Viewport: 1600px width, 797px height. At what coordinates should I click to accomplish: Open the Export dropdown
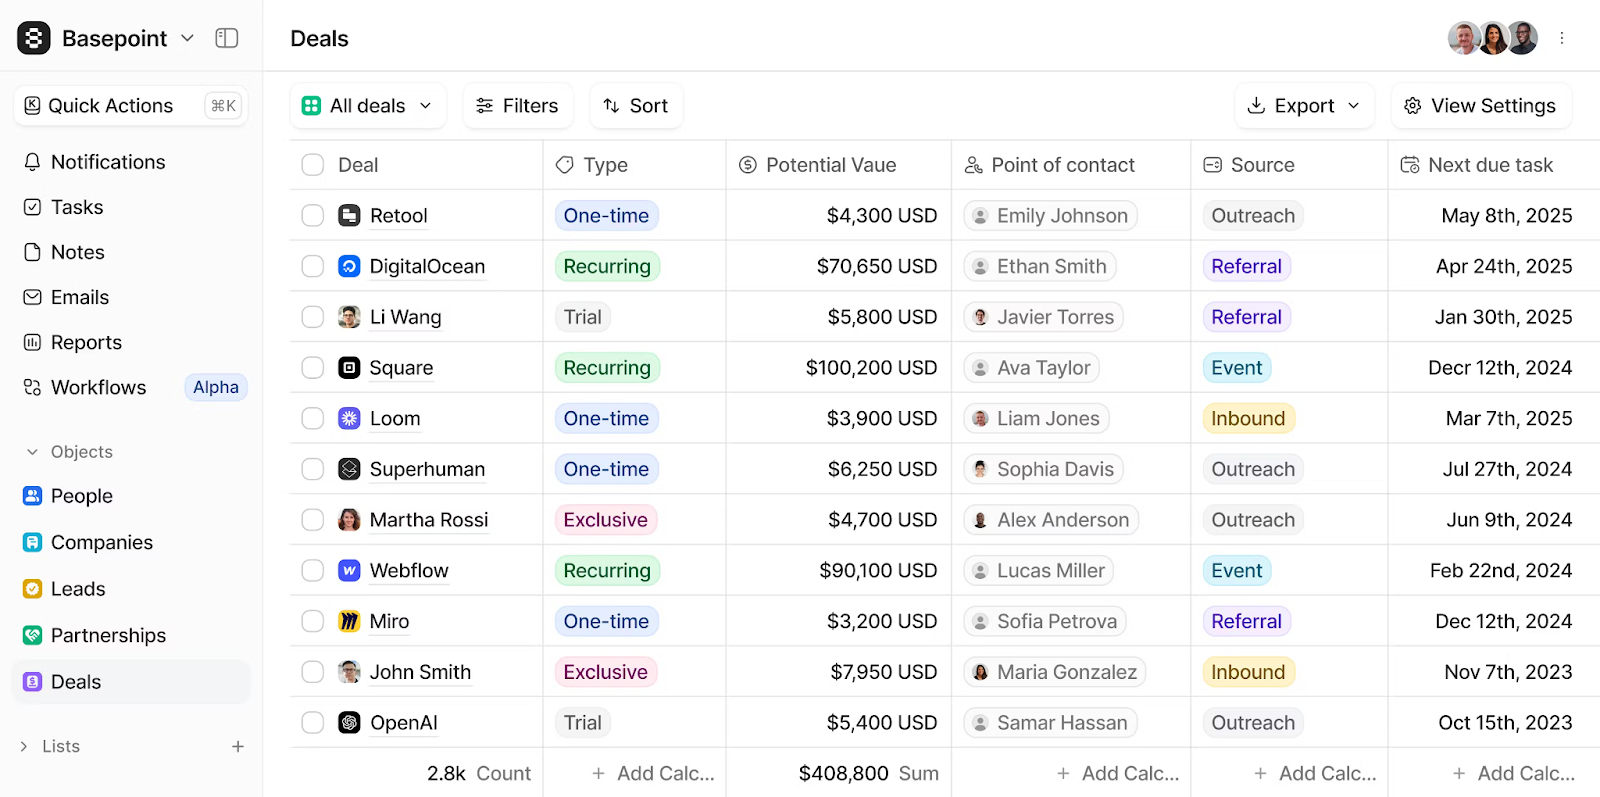point(1304,106)
